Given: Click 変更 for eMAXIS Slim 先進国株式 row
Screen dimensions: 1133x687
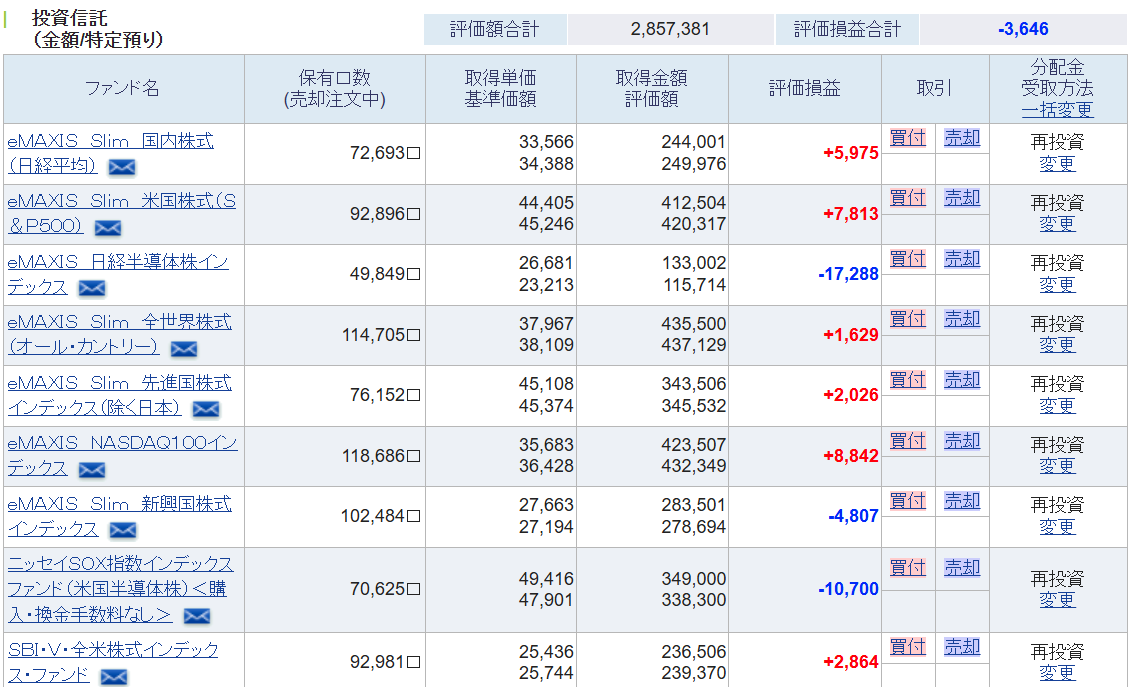Looking at the screenshot, I should 1057,406.
